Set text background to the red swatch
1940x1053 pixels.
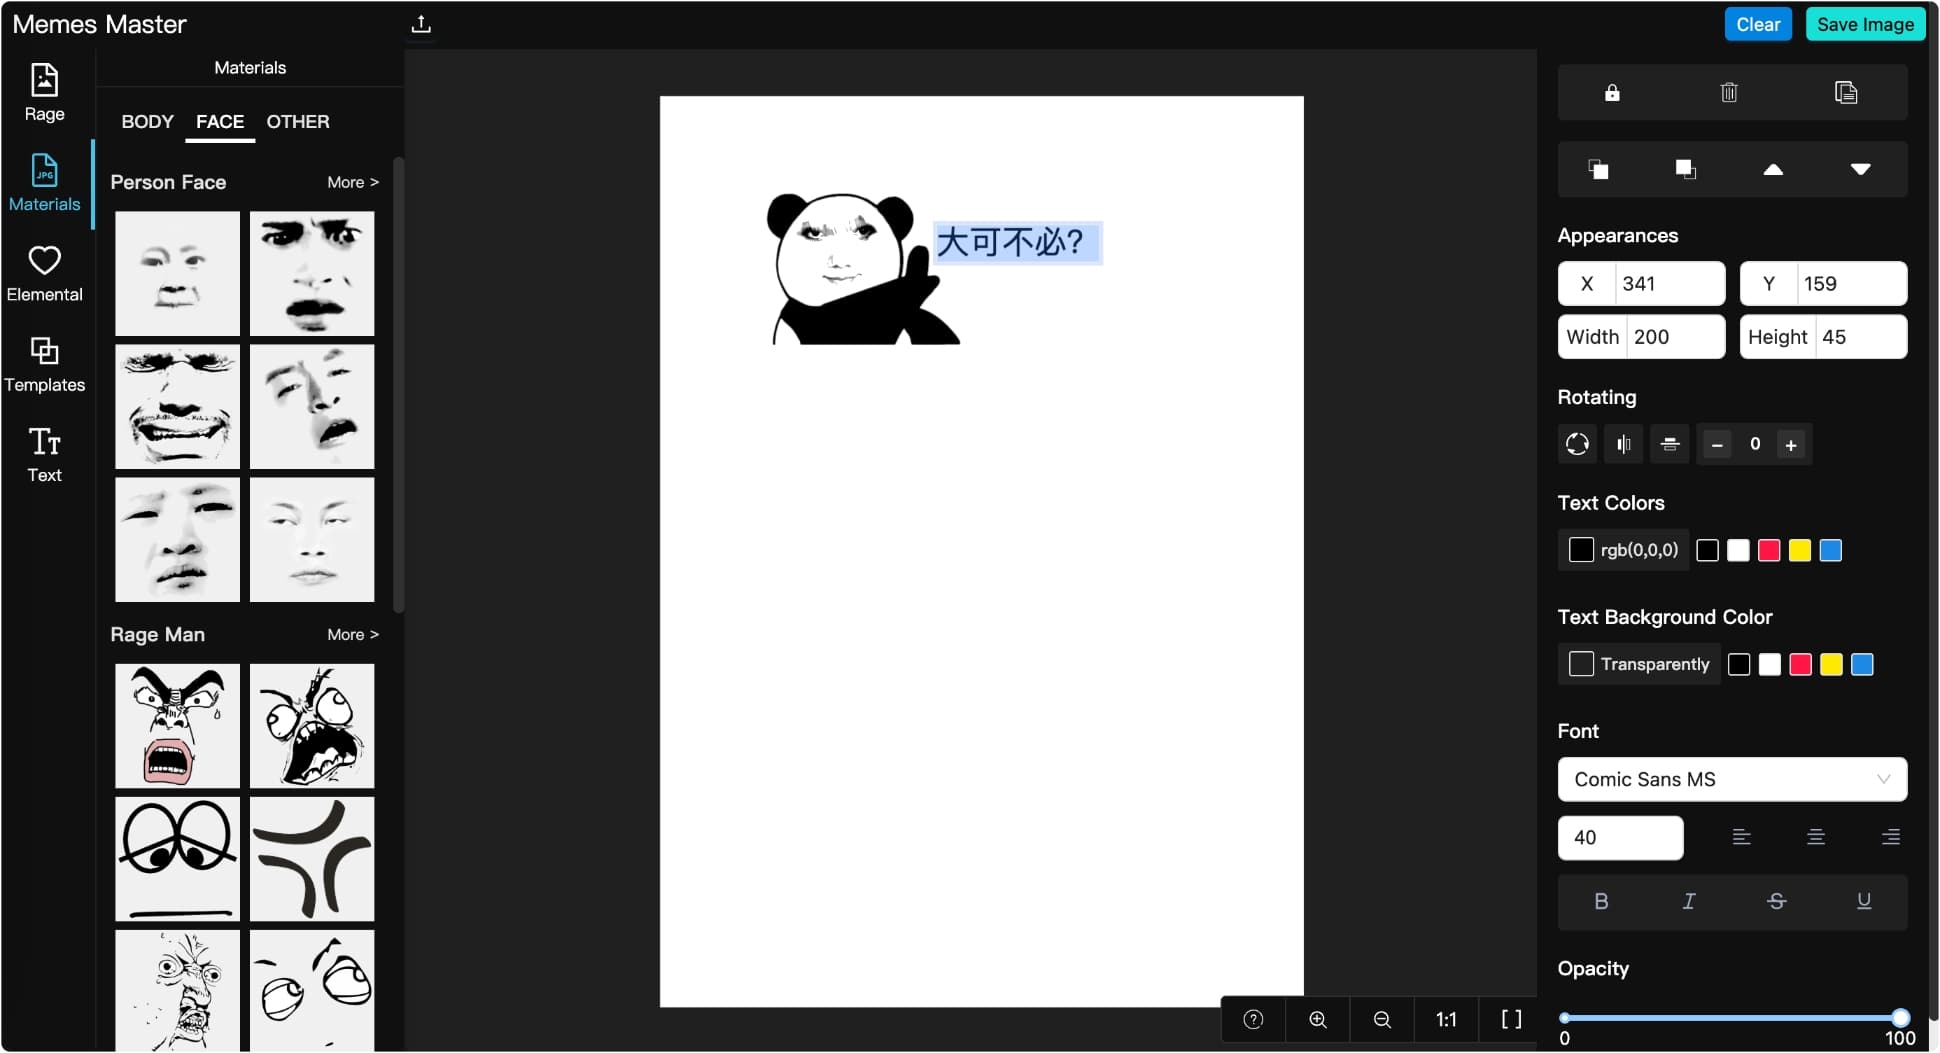[1800, 665]
